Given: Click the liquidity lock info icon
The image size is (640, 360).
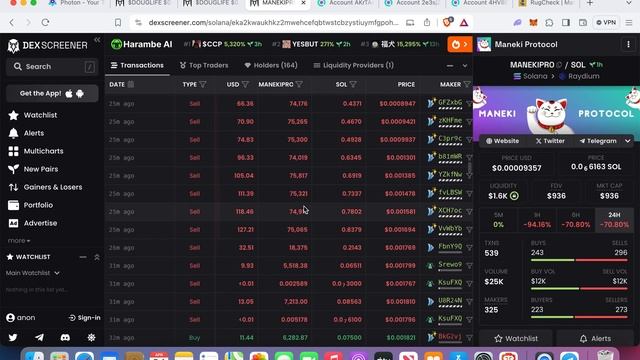Looking at the screenshot, I should tap(514, 196).
